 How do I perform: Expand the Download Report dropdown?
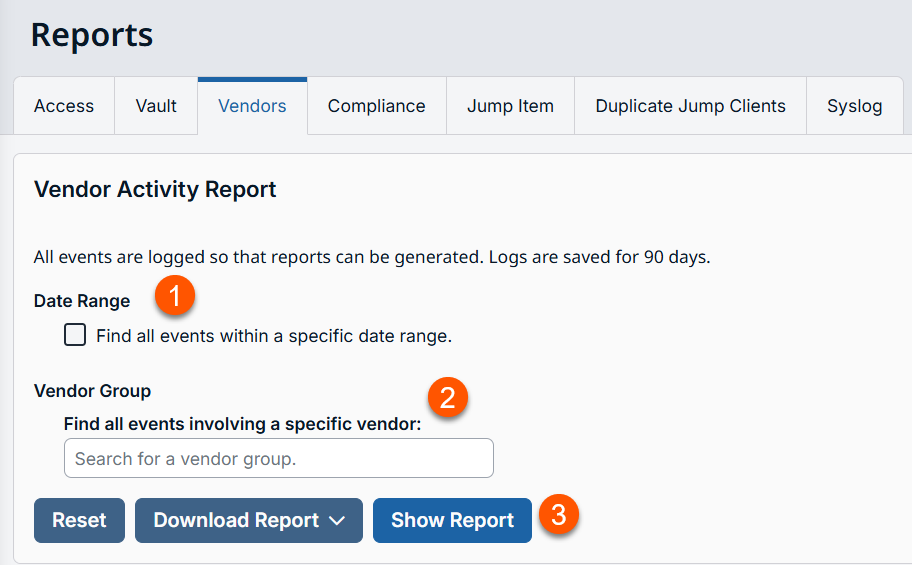click(x=249, y=520)
